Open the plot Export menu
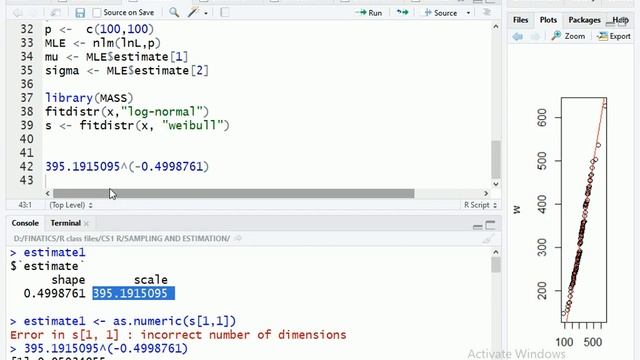 614,36
